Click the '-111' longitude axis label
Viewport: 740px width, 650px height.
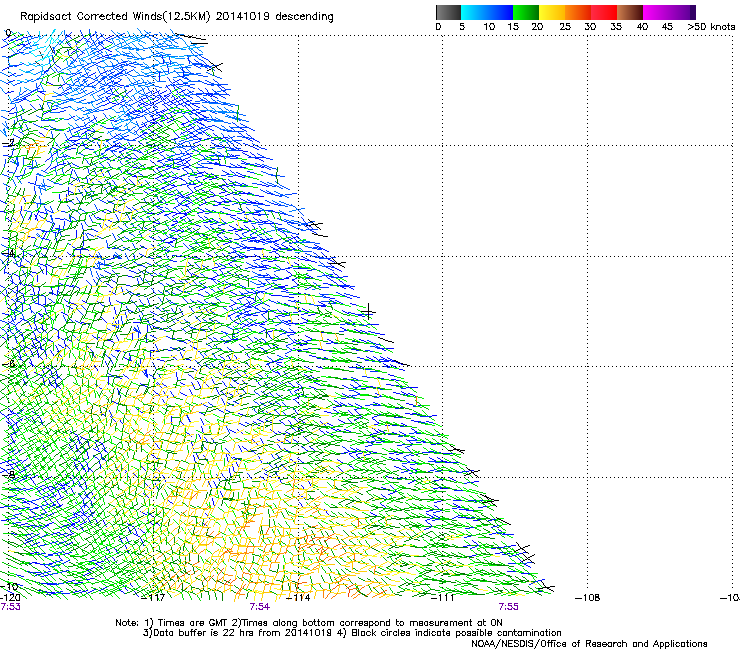click(x=443, y=598)
